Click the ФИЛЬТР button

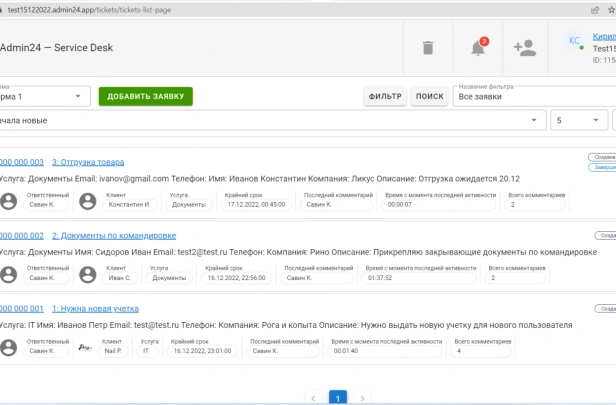coord(385,96)
